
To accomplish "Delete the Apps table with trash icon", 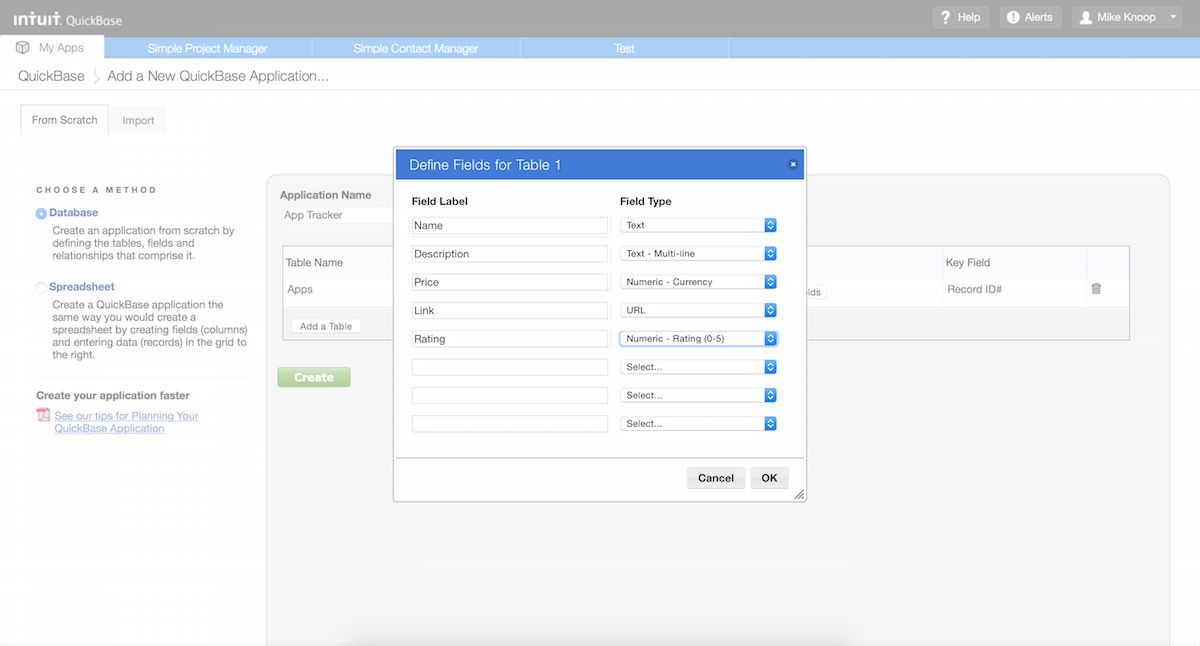I will [1096, 289].
